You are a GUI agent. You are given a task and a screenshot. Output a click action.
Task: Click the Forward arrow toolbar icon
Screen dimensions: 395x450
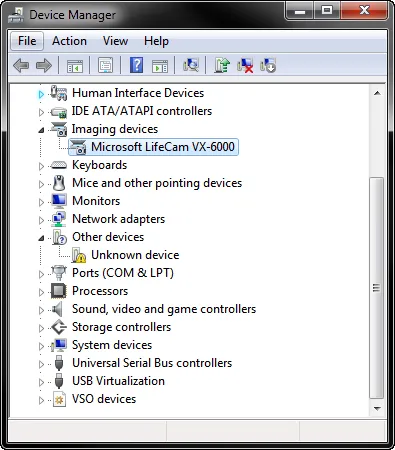(44, 65)
